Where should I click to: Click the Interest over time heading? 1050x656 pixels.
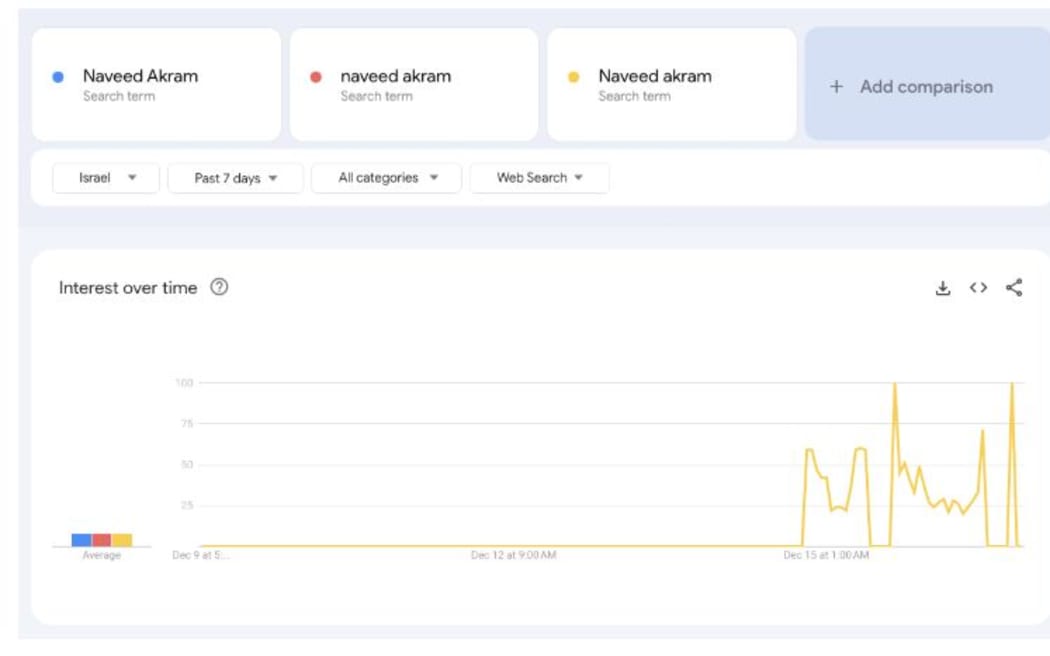[128, 288]
